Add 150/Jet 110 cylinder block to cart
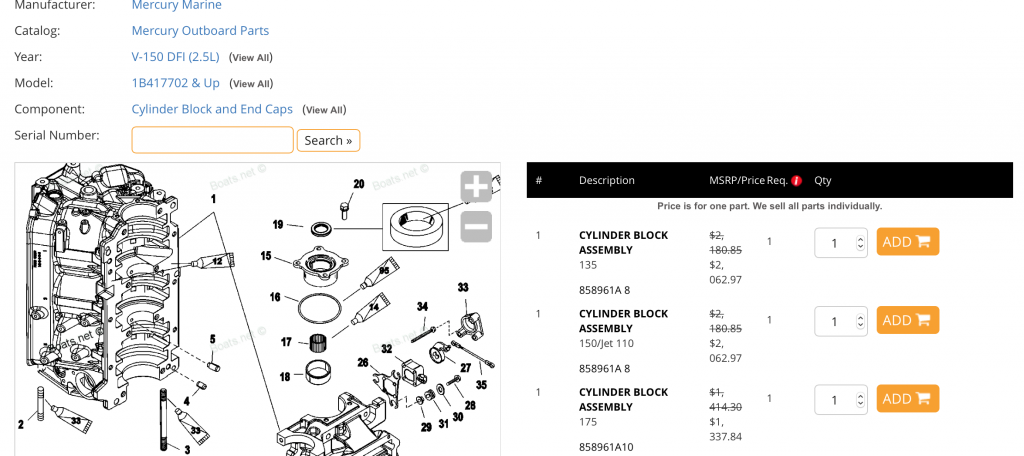This screenshot has width=1024, height=456. click(907, 320)
